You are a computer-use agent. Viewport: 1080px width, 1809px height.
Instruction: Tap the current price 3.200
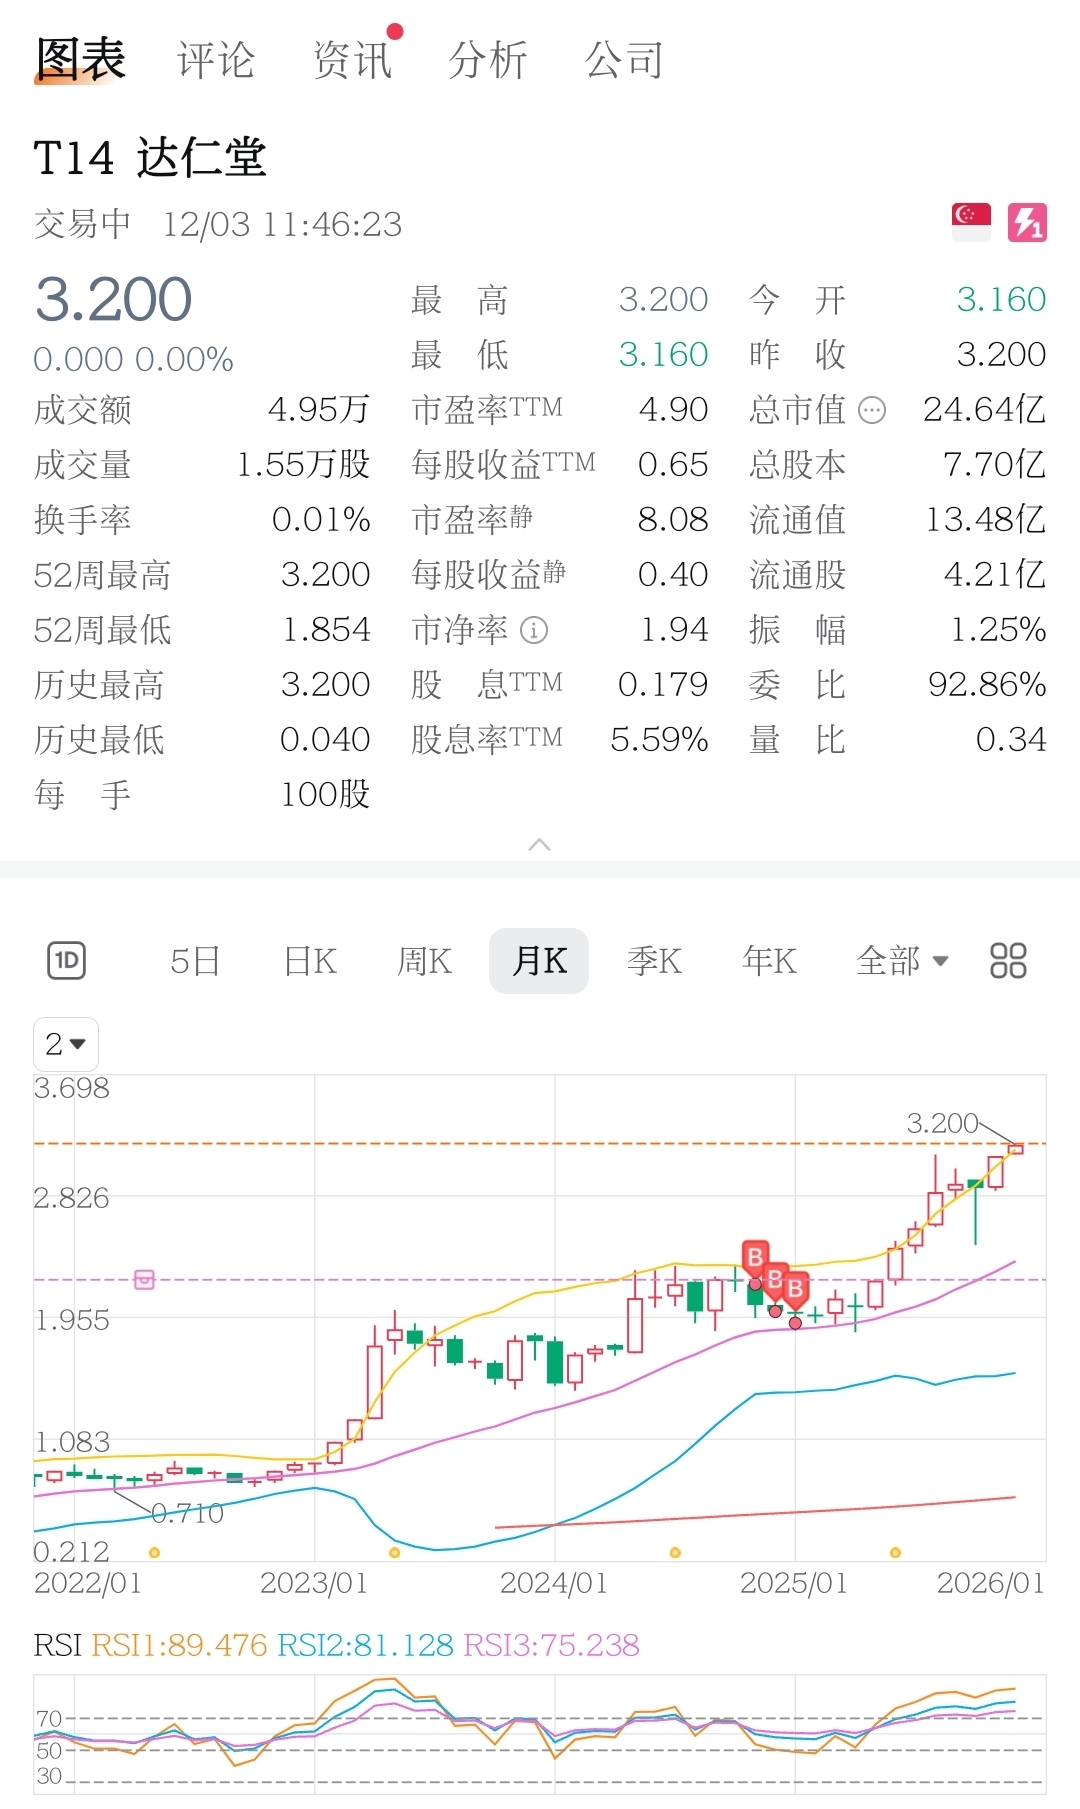113,299
